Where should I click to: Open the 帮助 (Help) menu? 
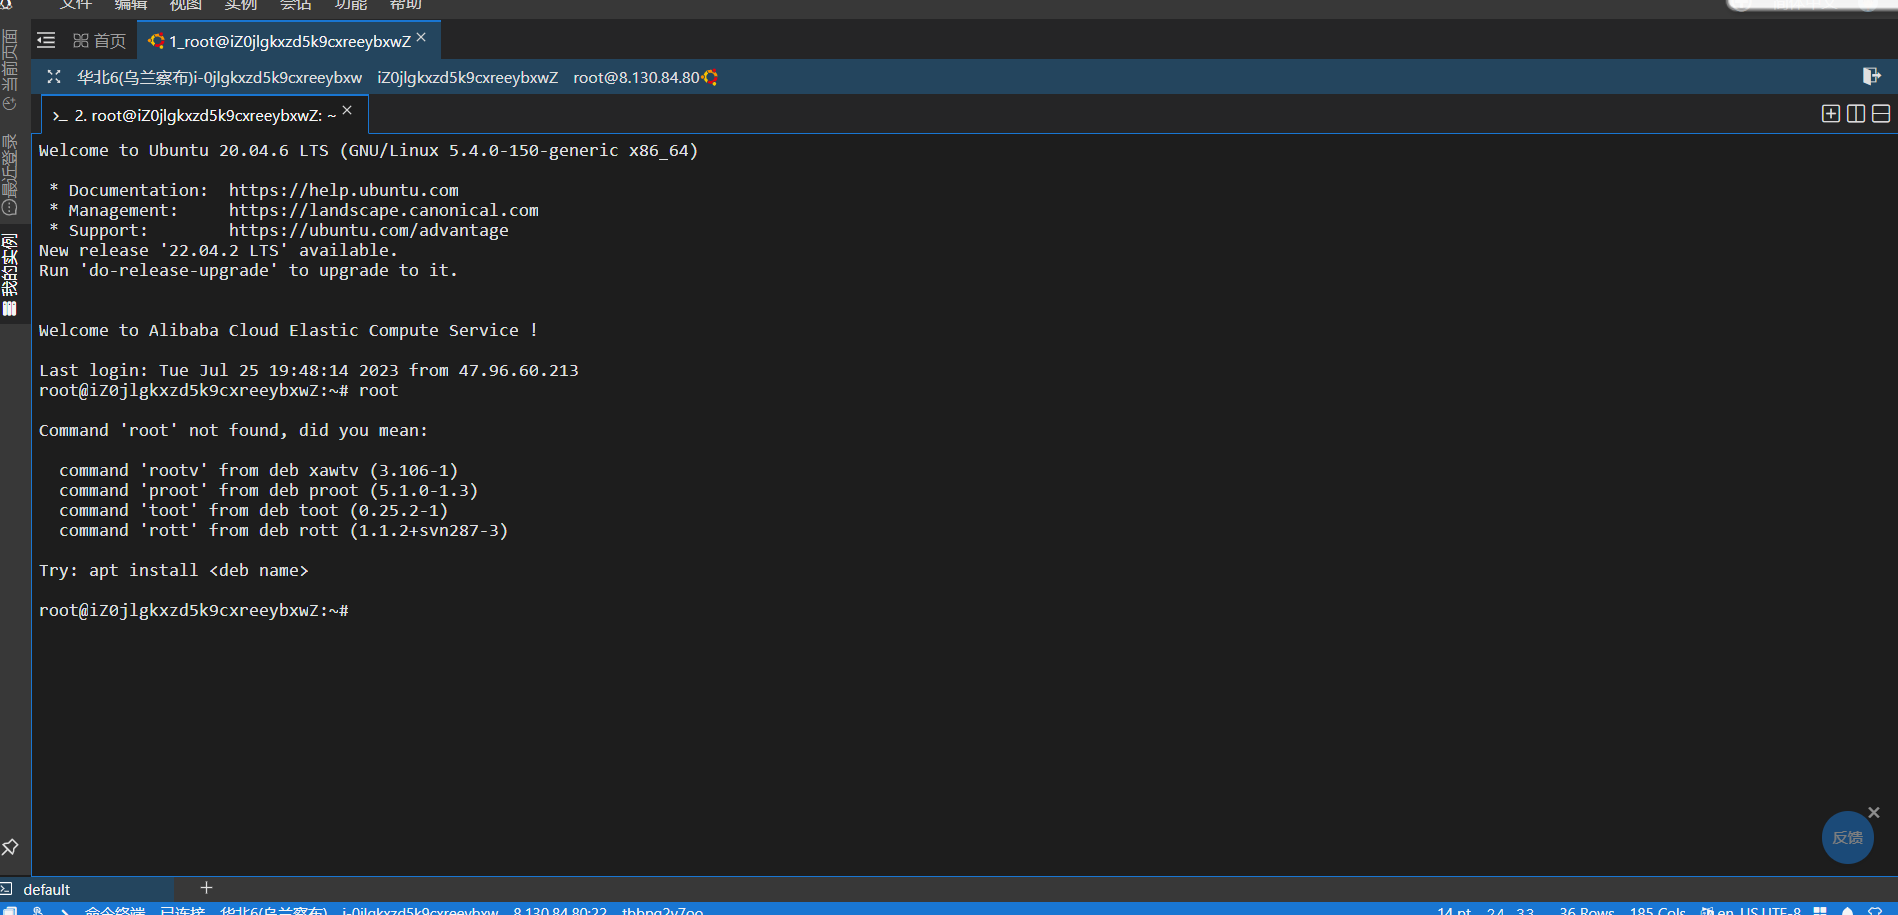[405, 5]
